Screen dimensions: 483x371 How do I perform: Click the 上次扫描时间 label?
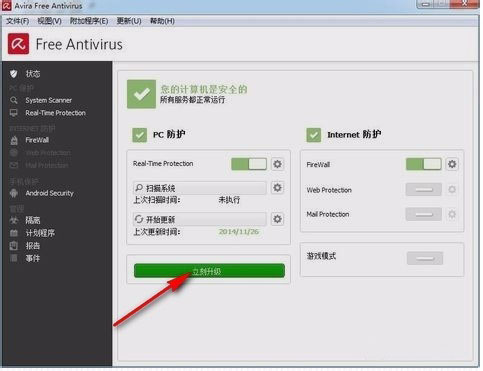[x=157, y=200]
